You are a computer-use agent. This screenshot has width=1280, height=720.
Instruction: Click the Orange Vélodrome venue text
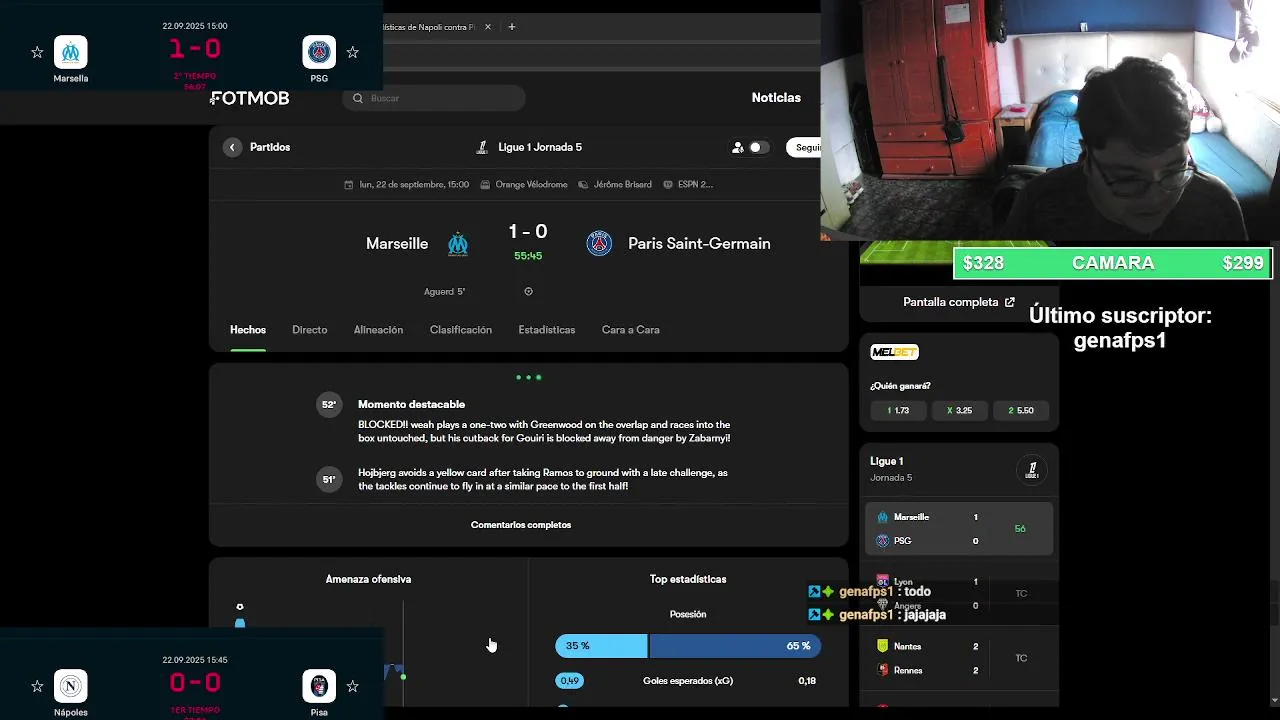coord(531,185)
